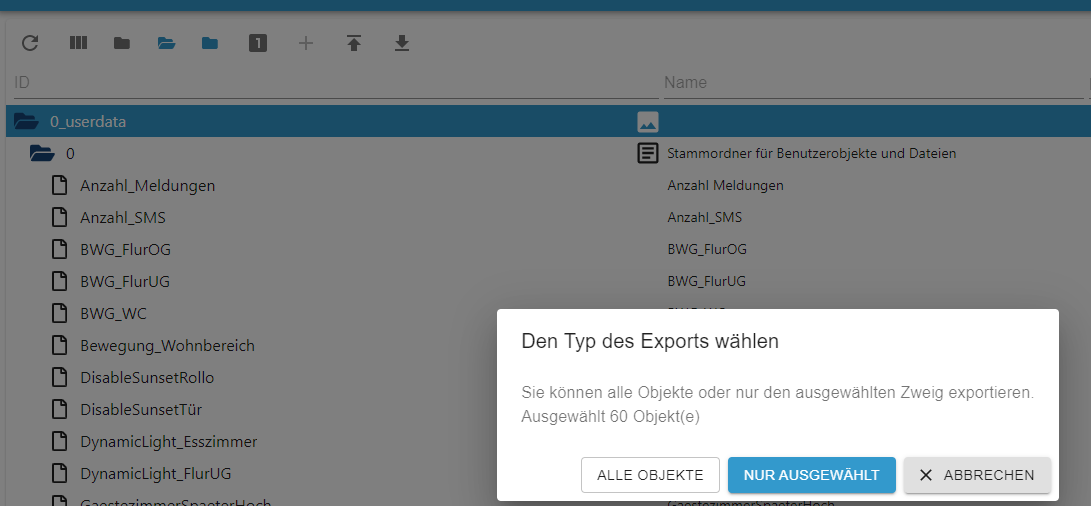This screenshot has height=506, width=1091.
Task: Click the file icon of DisableSunsetTür
Action: (61, 409)
